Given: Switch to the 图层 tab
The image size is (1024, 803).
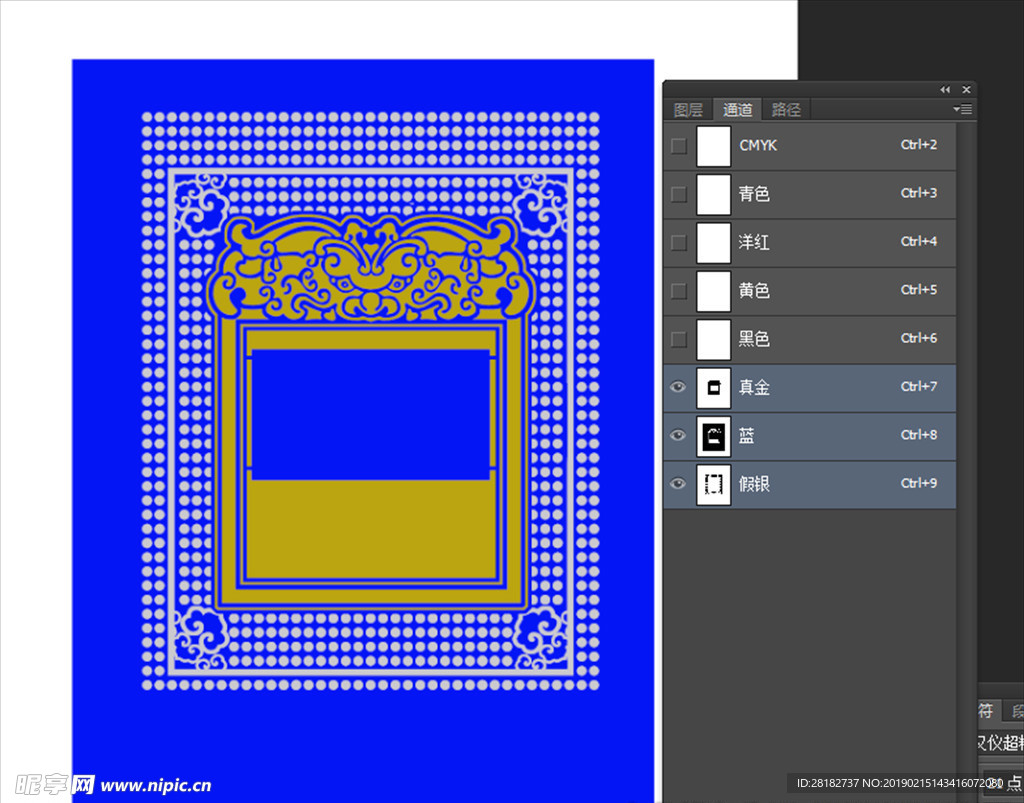Looking at the screenshot, I should pos(688,110).
